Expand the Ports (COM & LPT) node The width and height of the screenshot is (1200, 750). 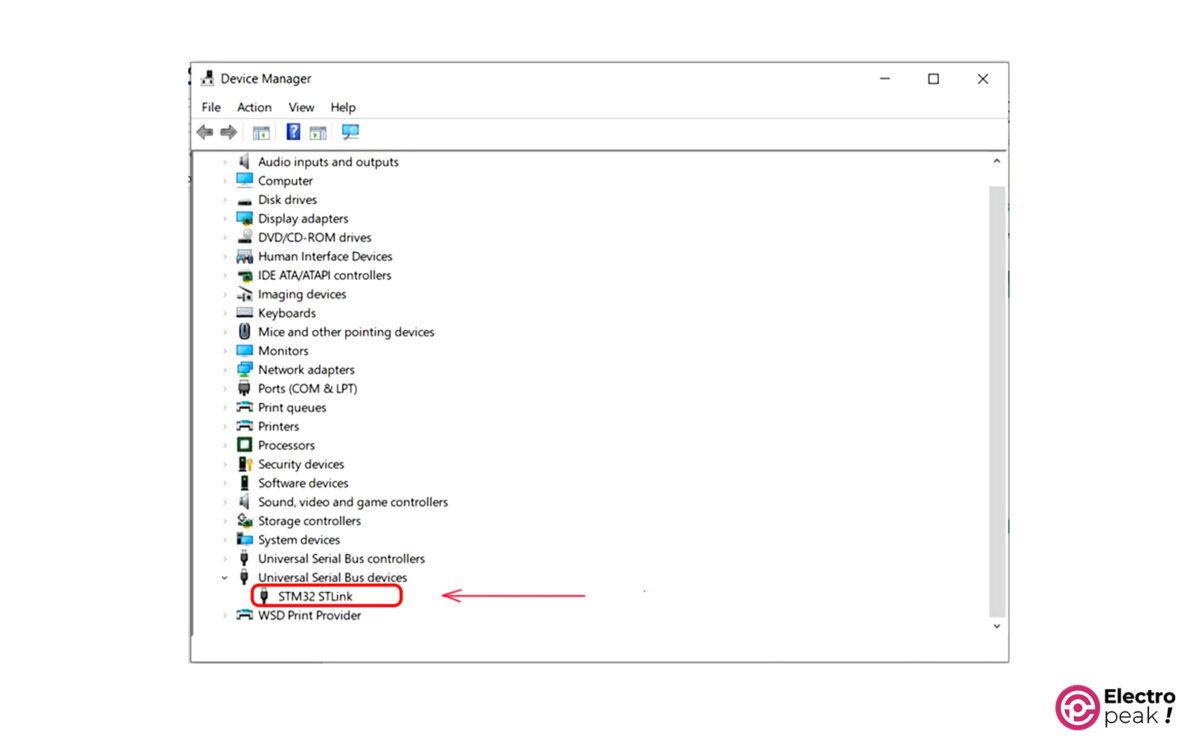[x=225, y=389]
